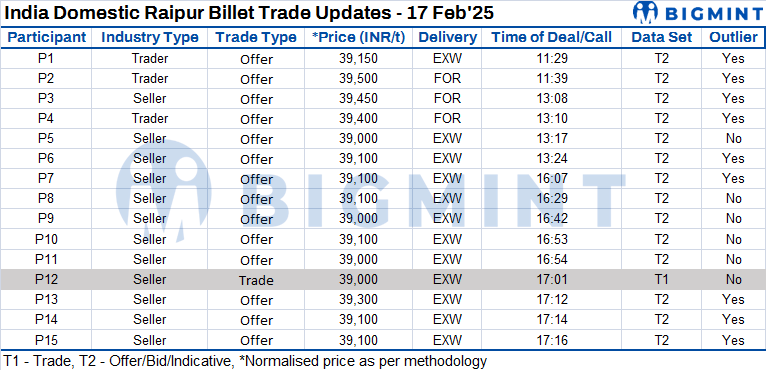Click the BigMint logo icon at top right
Screen dimensions: 771x379
tap(645, 11)
